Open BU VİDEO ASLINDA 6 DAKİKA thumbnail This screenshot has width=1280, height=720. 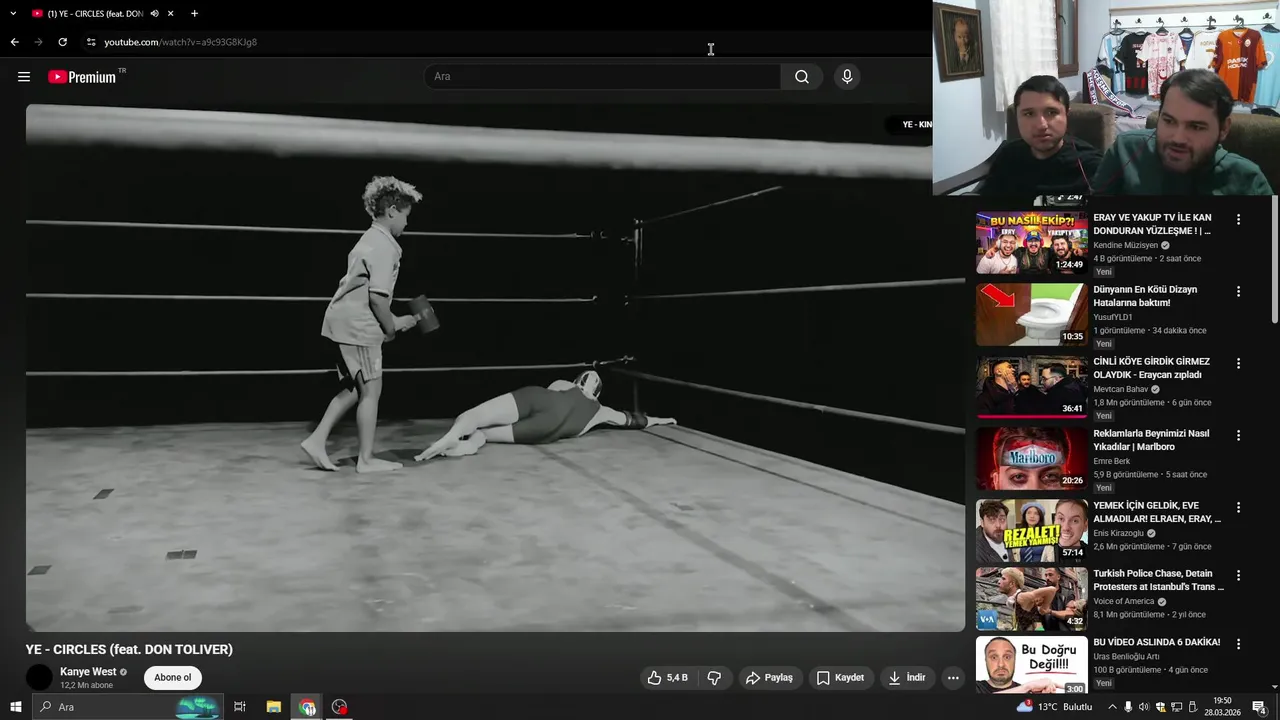pos(1031,665)
